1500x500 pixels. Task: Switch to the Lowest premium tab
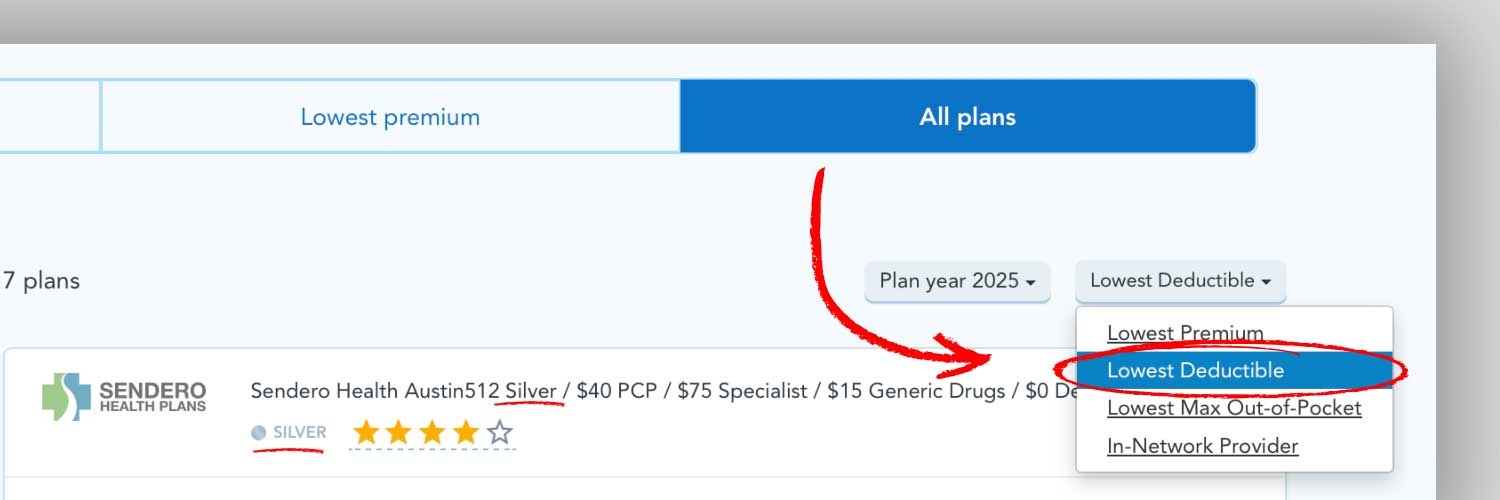point(390,117)
